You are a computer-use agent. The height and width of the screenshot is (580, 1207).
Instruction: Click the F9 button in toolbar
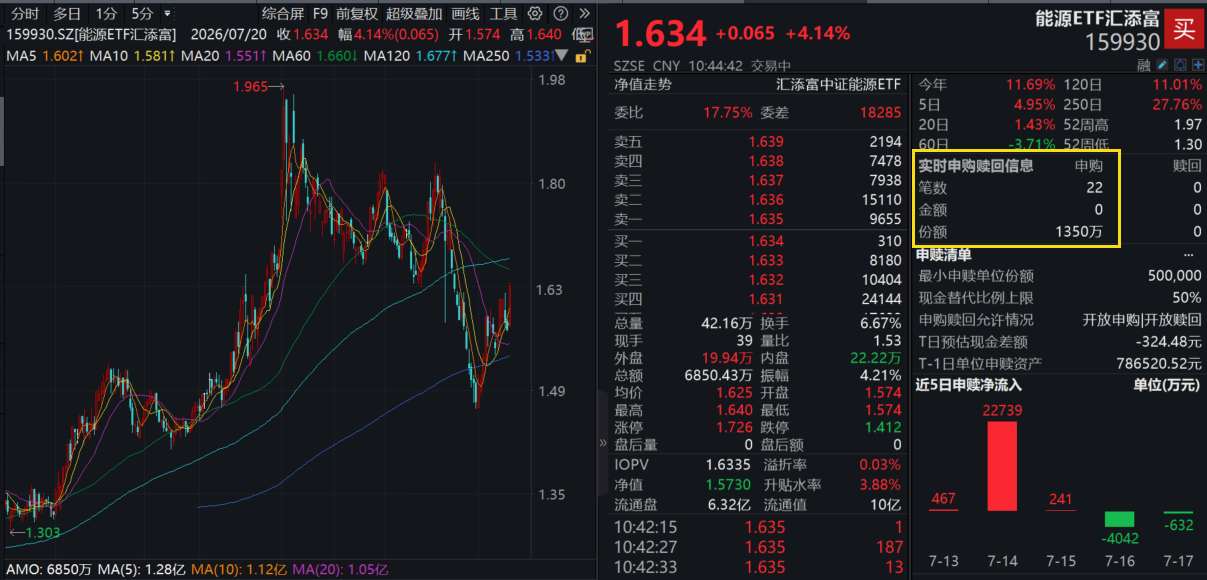click(320, 14)
